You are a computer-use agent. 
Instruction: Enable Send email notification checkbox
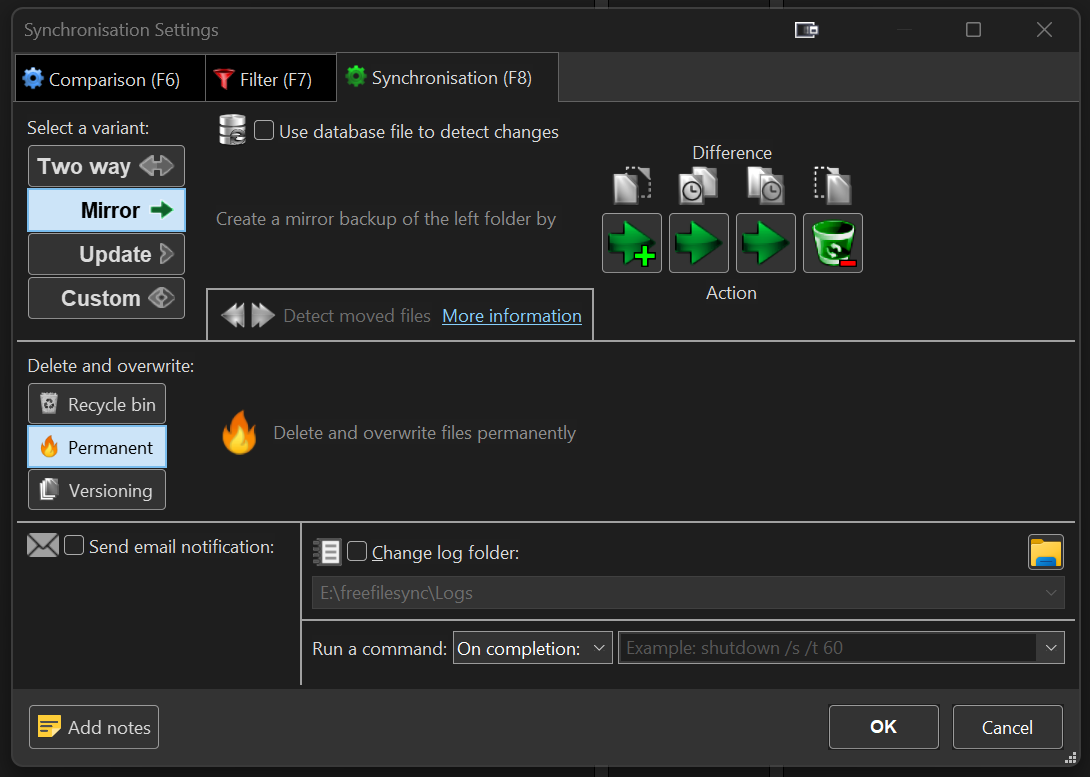[x=74, y=546]
